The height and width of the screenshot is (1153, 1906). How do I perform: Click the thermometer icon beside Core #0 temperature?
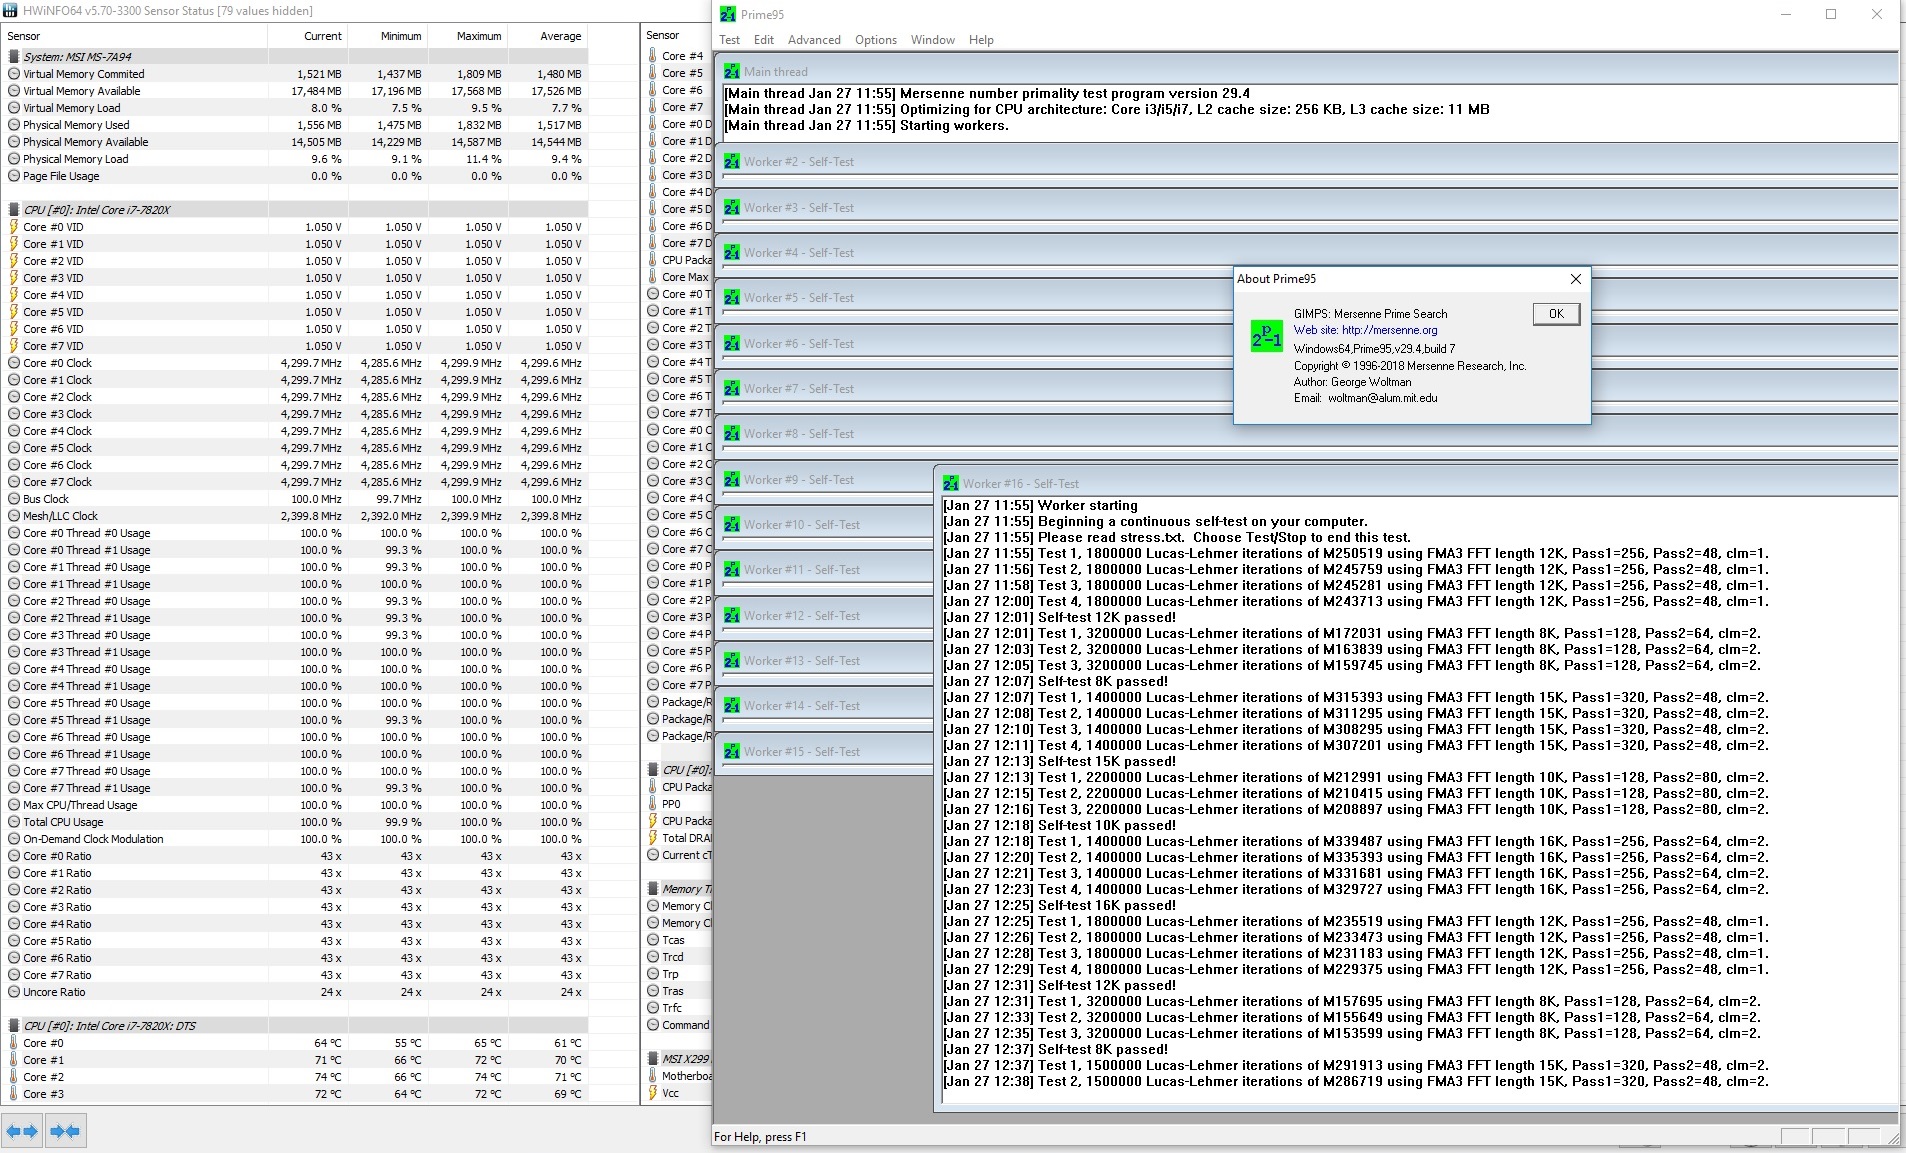(x=14, y=1043)
